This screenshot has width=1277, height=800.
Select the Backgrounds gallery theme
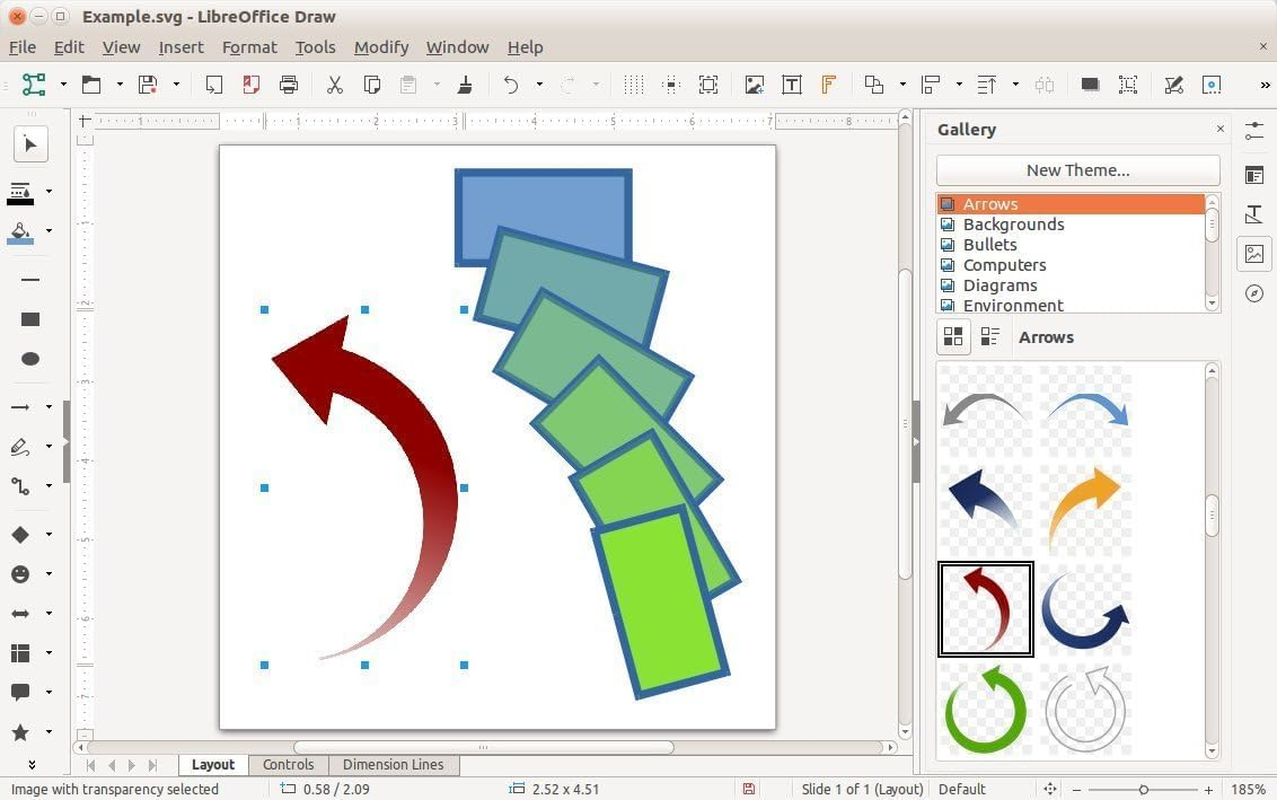point(1013,224)
